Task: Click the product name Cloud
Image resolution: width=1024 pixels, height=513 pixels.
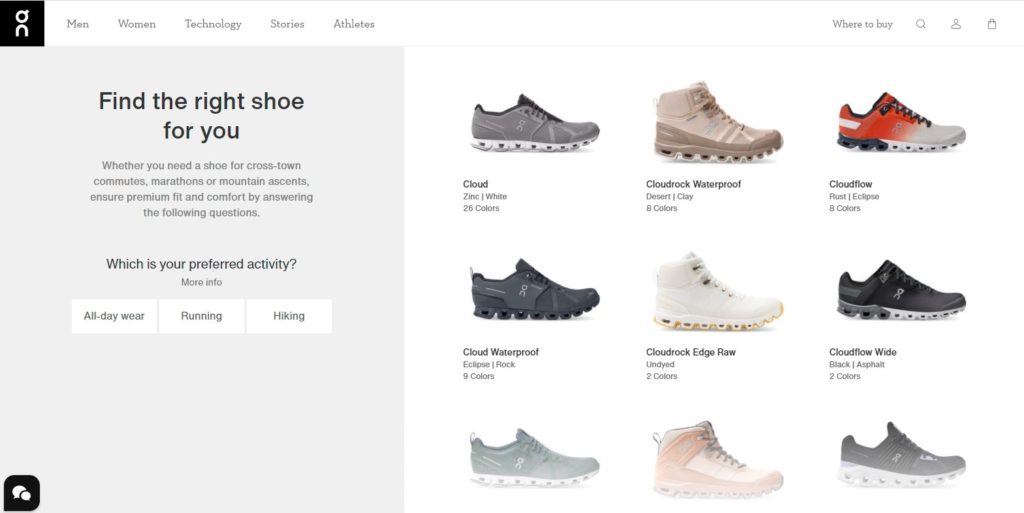Action: [475, 184]
